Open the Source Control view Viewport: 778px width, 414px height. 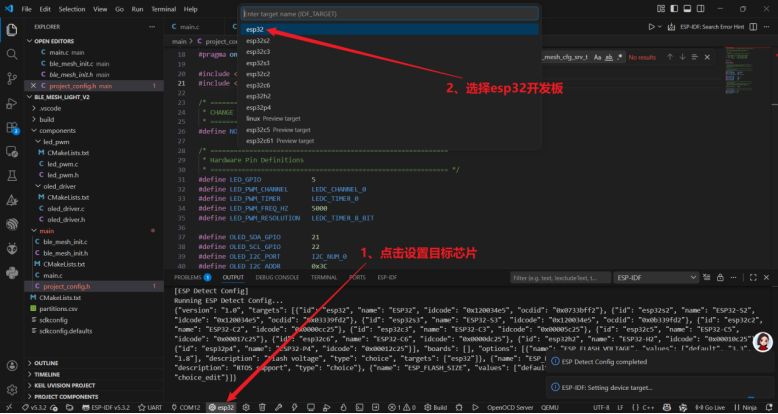click(x=12, y=78)
